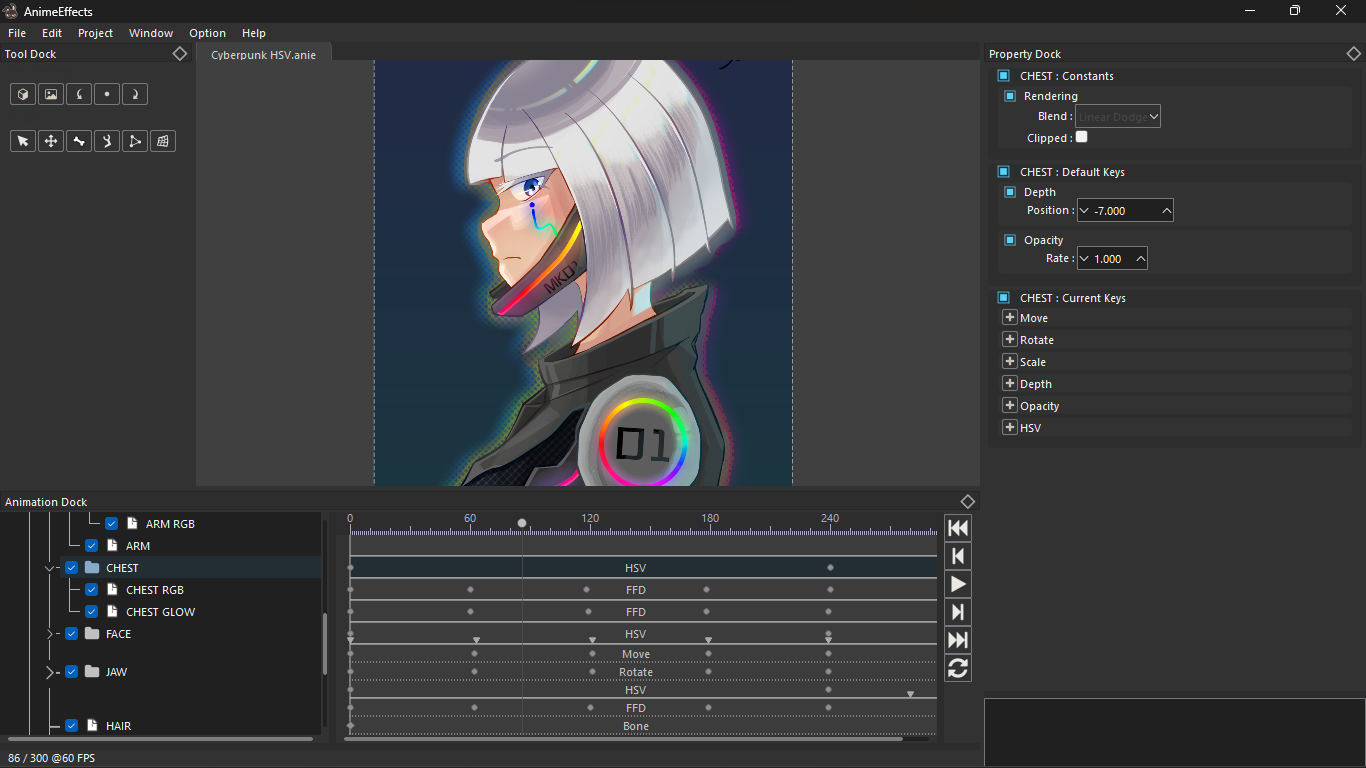Jump to the last frame of animation

click(958, 640)
